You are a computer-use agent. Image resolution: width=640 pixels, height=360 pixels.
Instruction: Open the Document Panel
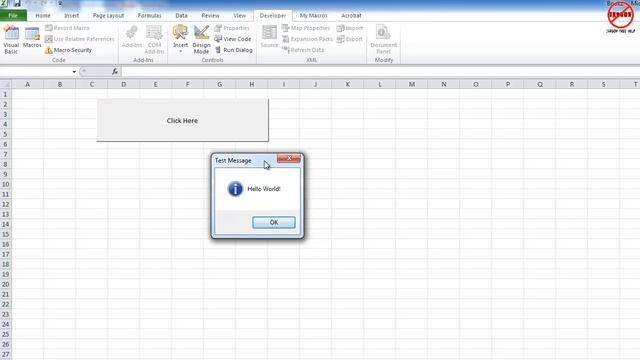coord(383,39)
